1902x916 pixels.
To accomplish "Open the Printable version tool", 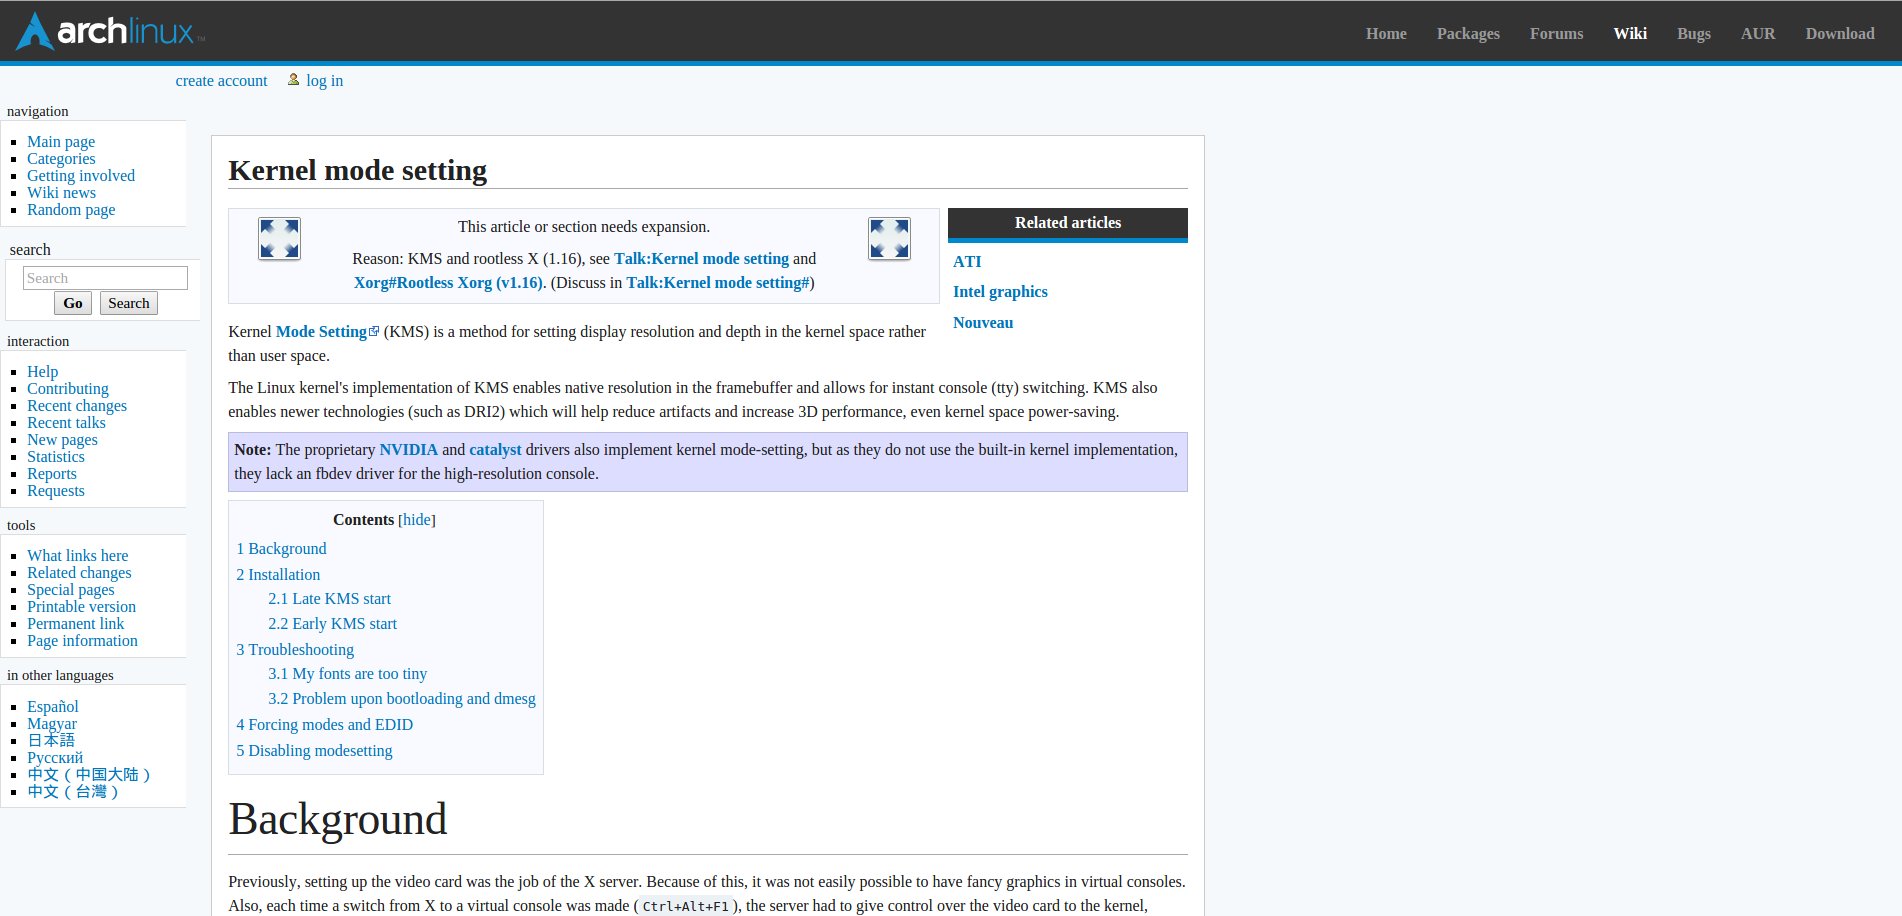I will click(x=81, y=606).
